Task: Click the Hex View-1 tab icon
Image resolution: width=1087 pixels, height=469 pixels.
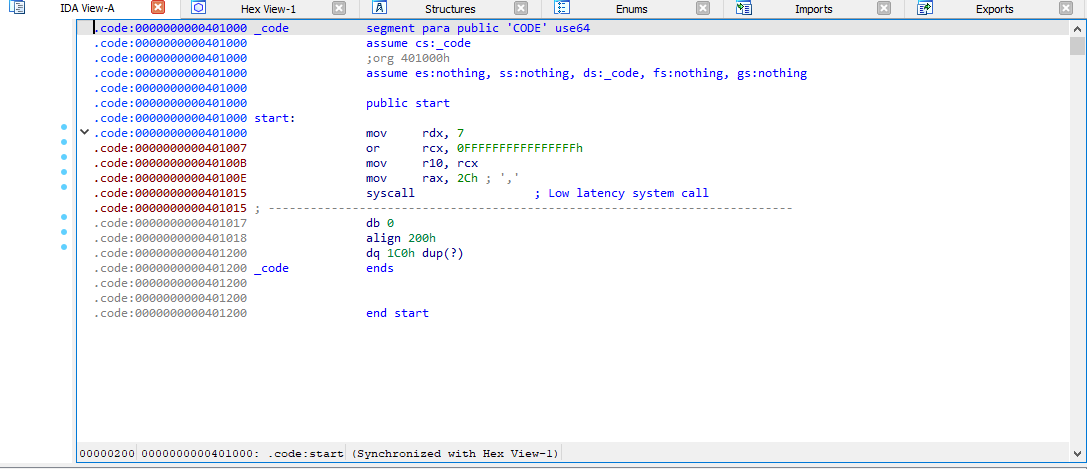Action: pos(198,8)
